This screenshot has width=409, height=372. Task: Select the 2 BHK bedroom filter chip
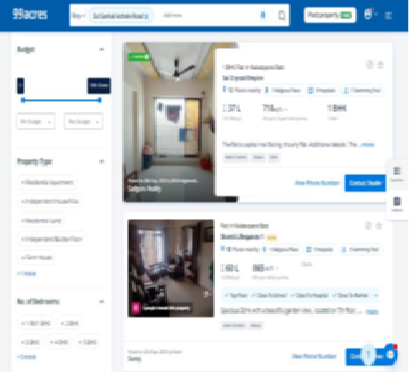coord(70,323)
